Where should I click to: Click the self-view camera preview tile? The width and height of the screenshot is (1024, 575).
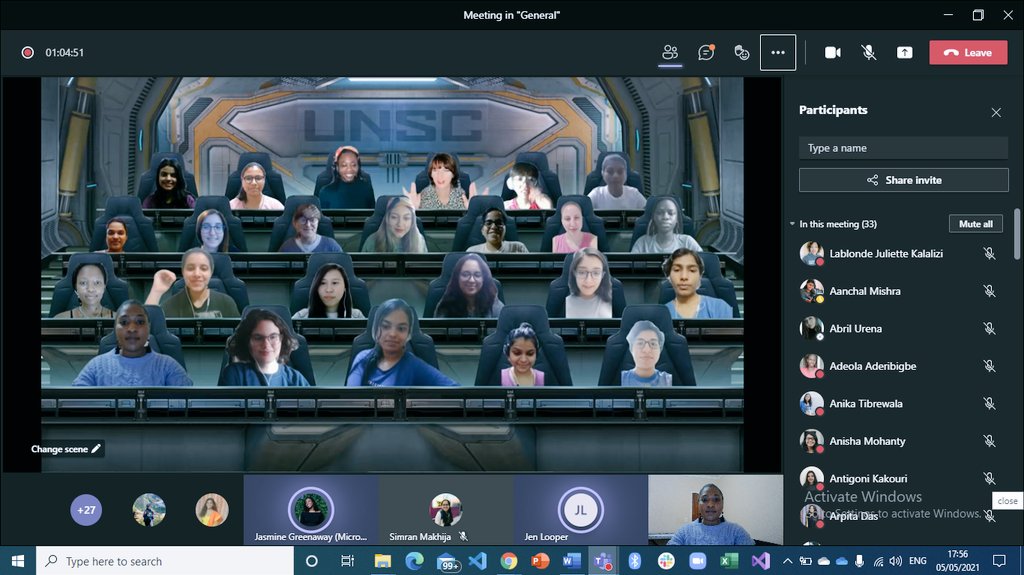(715, 510)
